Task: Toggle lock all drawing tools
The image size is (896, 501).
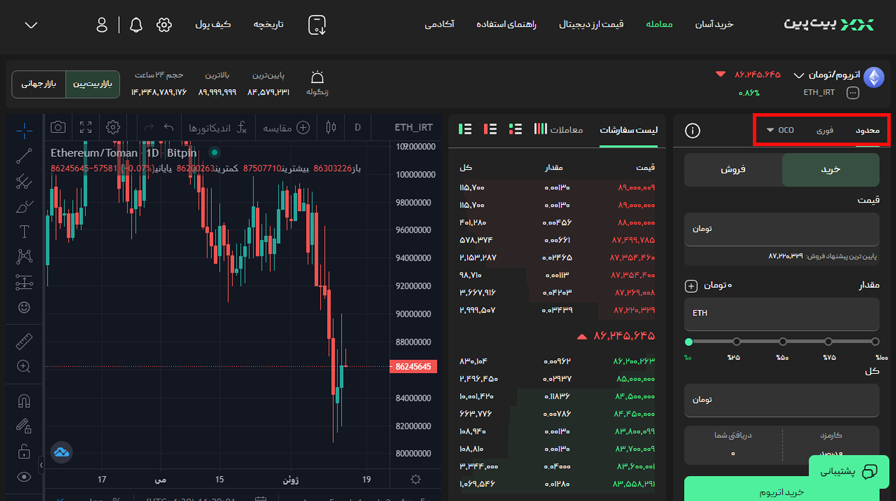Action: point(24,452)
